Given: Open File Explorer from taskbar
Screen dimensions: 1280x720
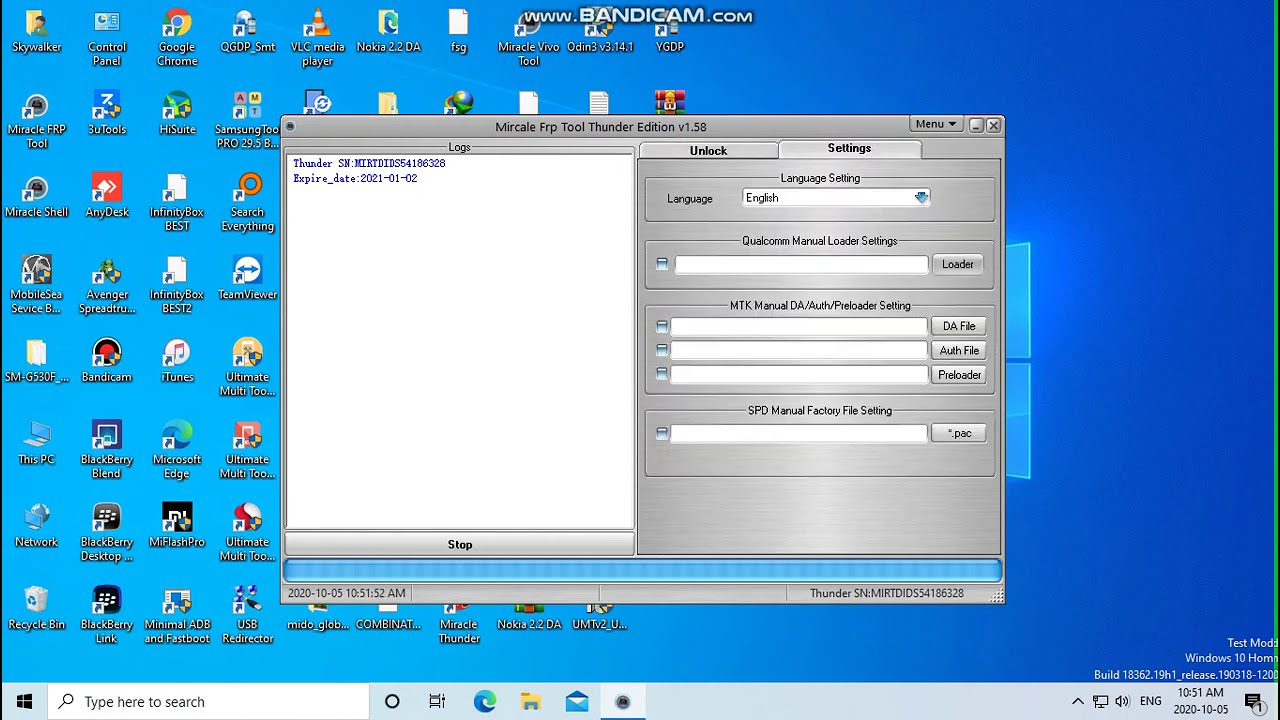Looking at the screenshot, I should point(531,701).
